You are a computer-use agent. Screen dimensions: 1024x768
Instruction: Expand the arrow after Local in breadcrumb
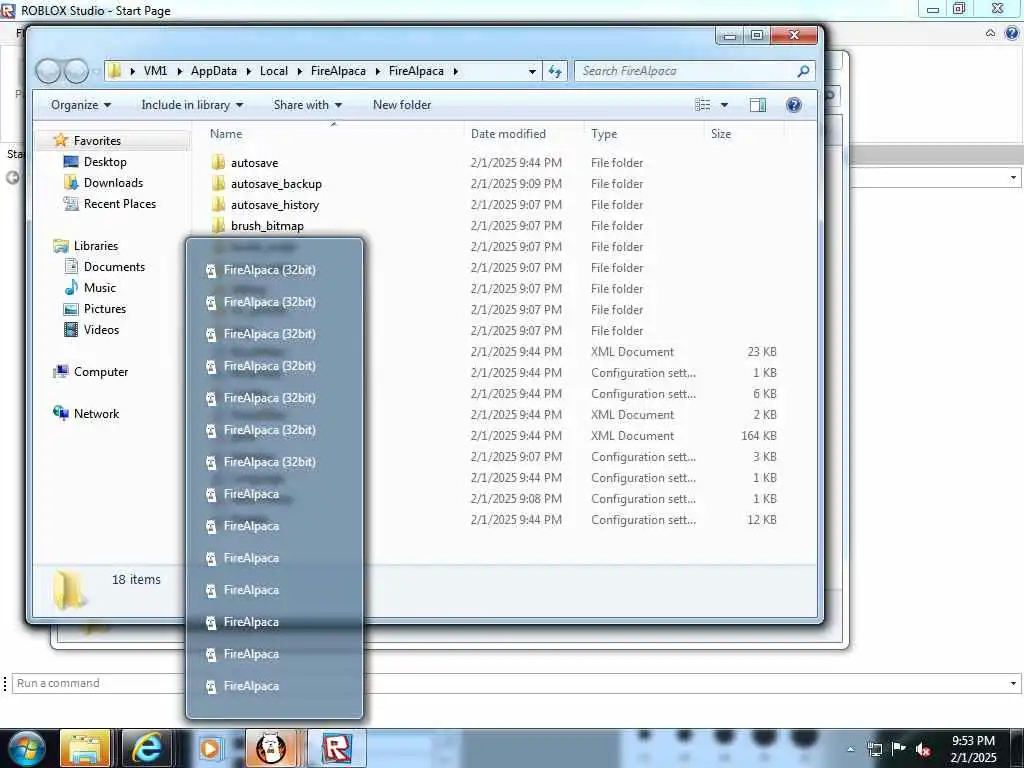tap(299, 71)
